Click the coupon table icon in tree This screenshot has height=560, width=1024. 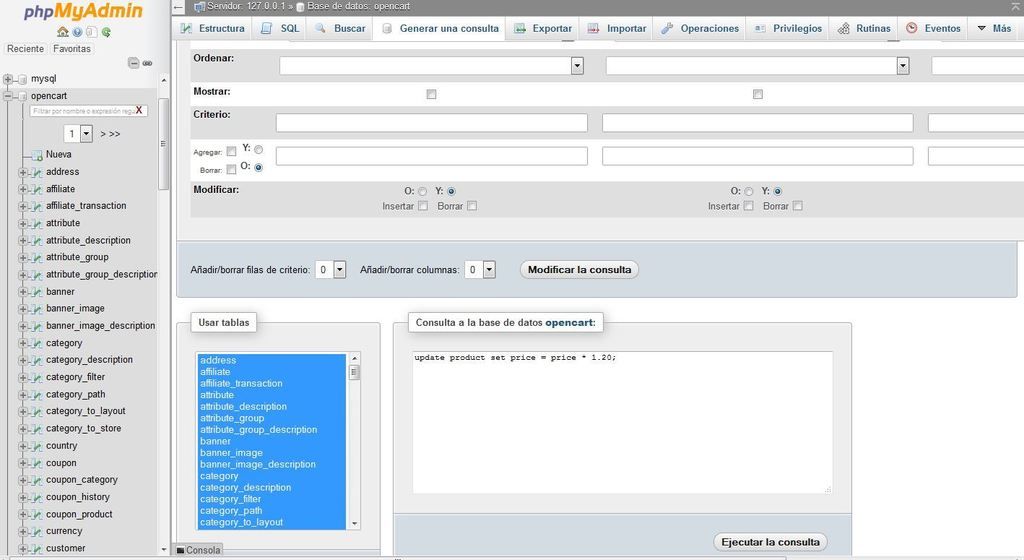(x=37, y=463)
